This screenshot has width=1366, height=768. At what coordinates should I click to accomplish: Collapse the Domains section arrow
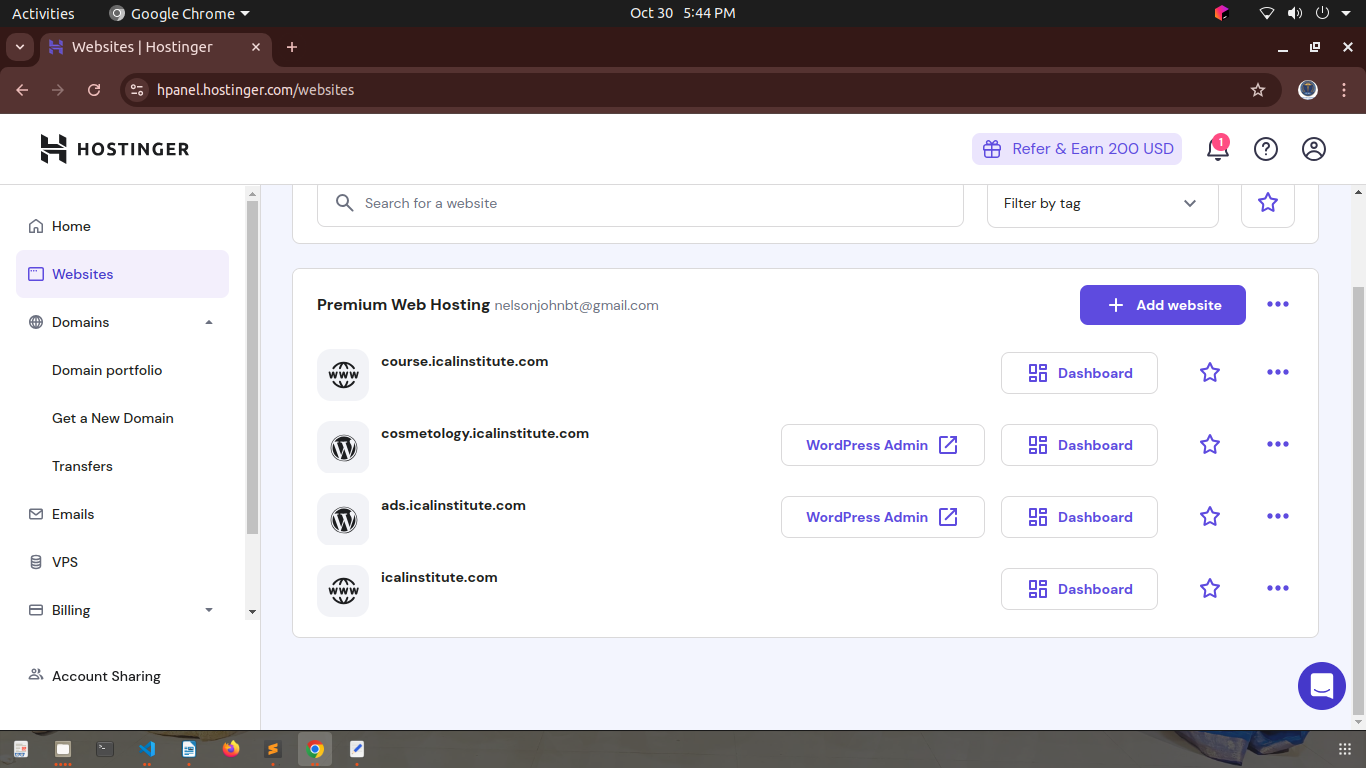209,322
